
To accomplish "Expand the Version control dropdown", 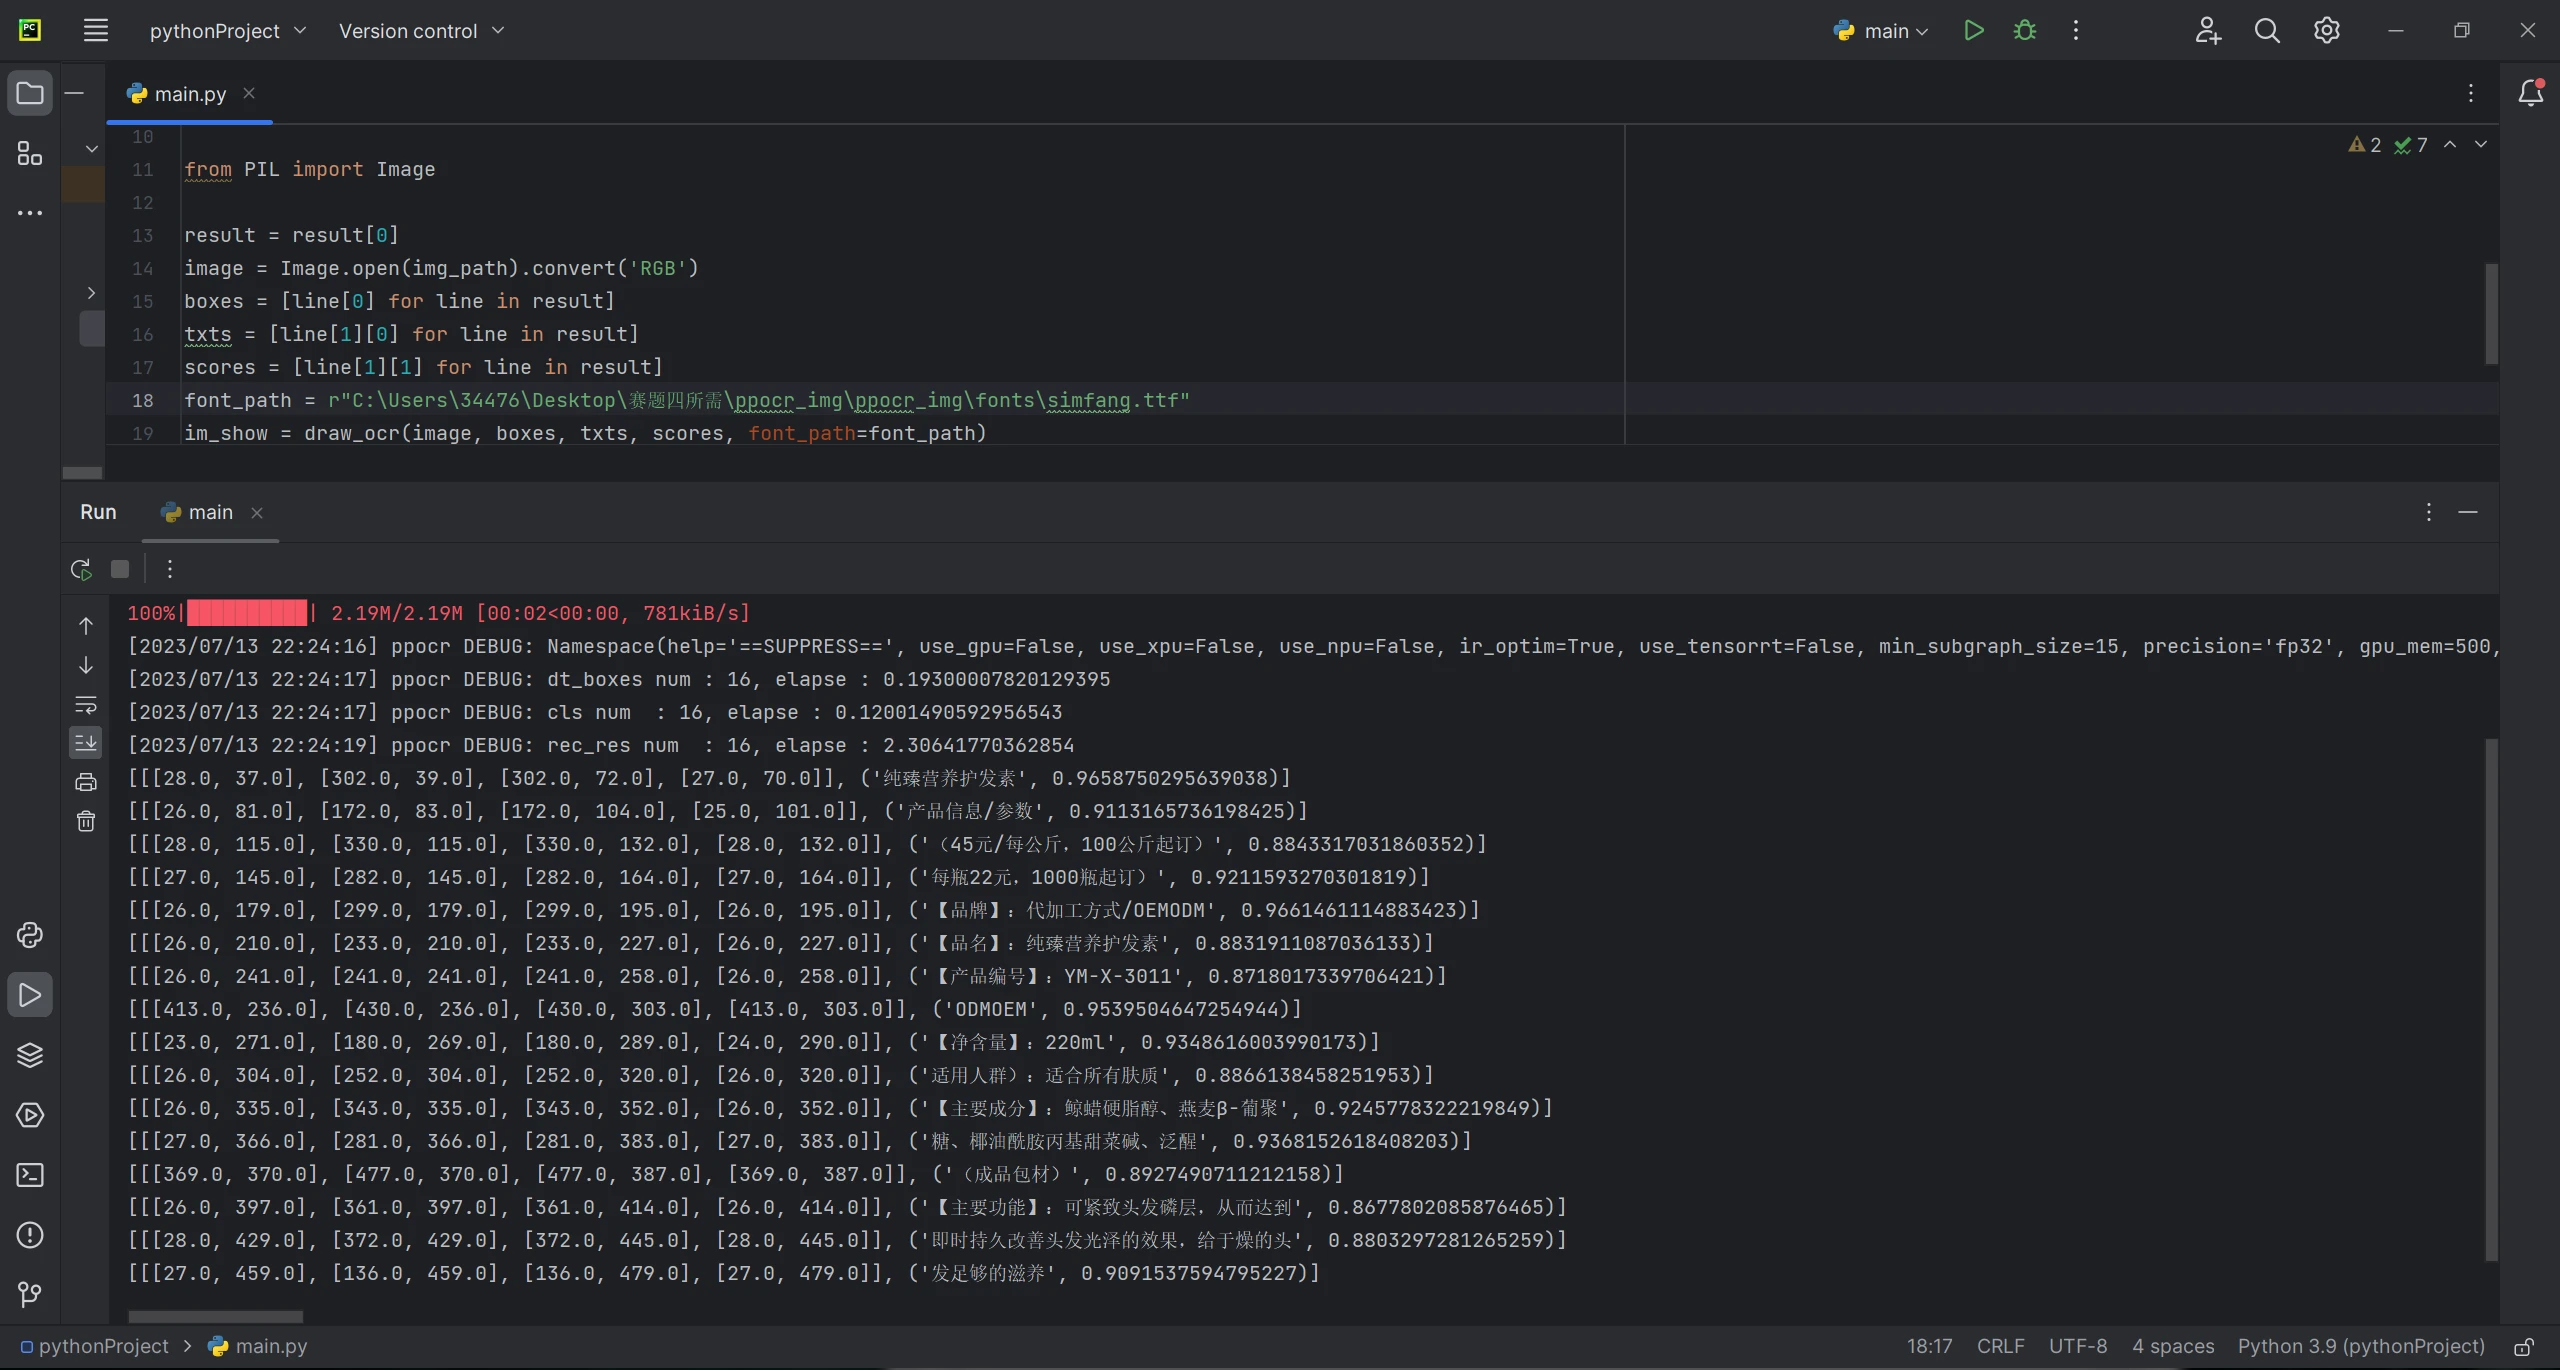I will [x=422, y=31].
